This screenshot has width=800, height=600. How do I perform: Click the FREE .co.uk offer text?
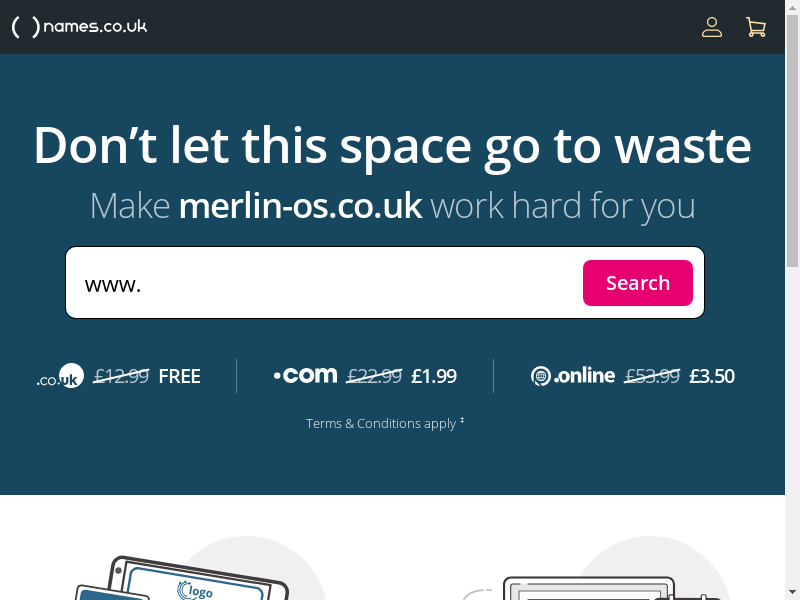pyautogui.click(x=180, y=377)
